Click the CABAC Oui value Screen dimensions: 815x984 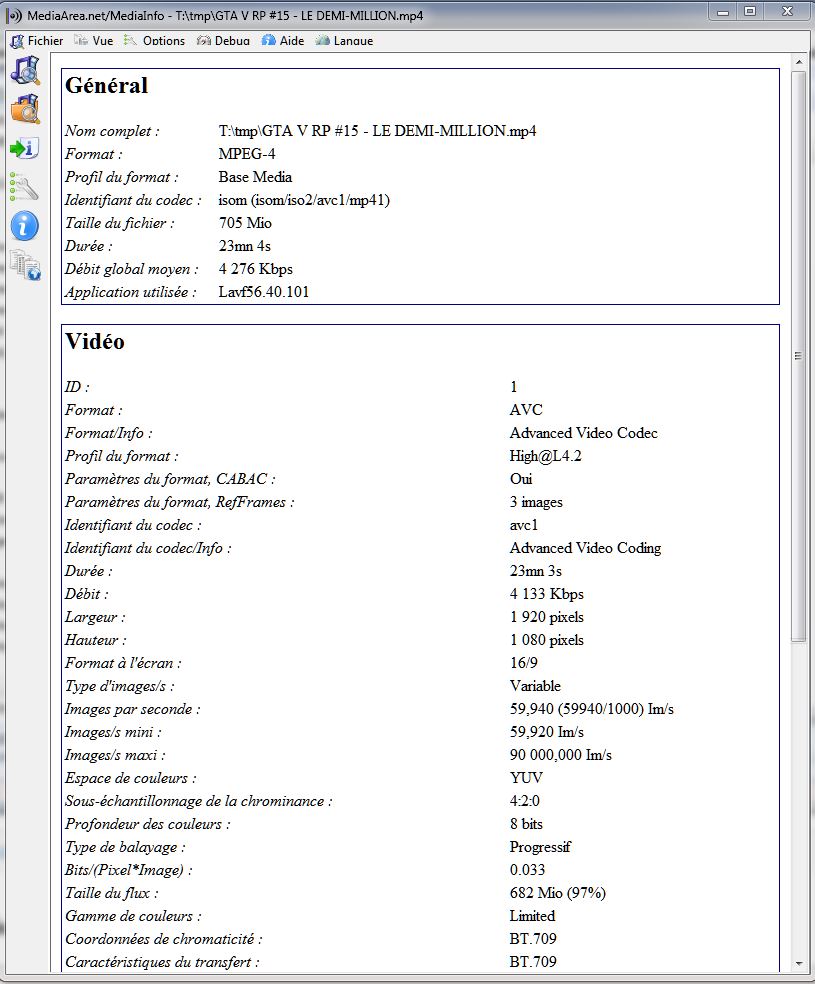coord(521,479)
